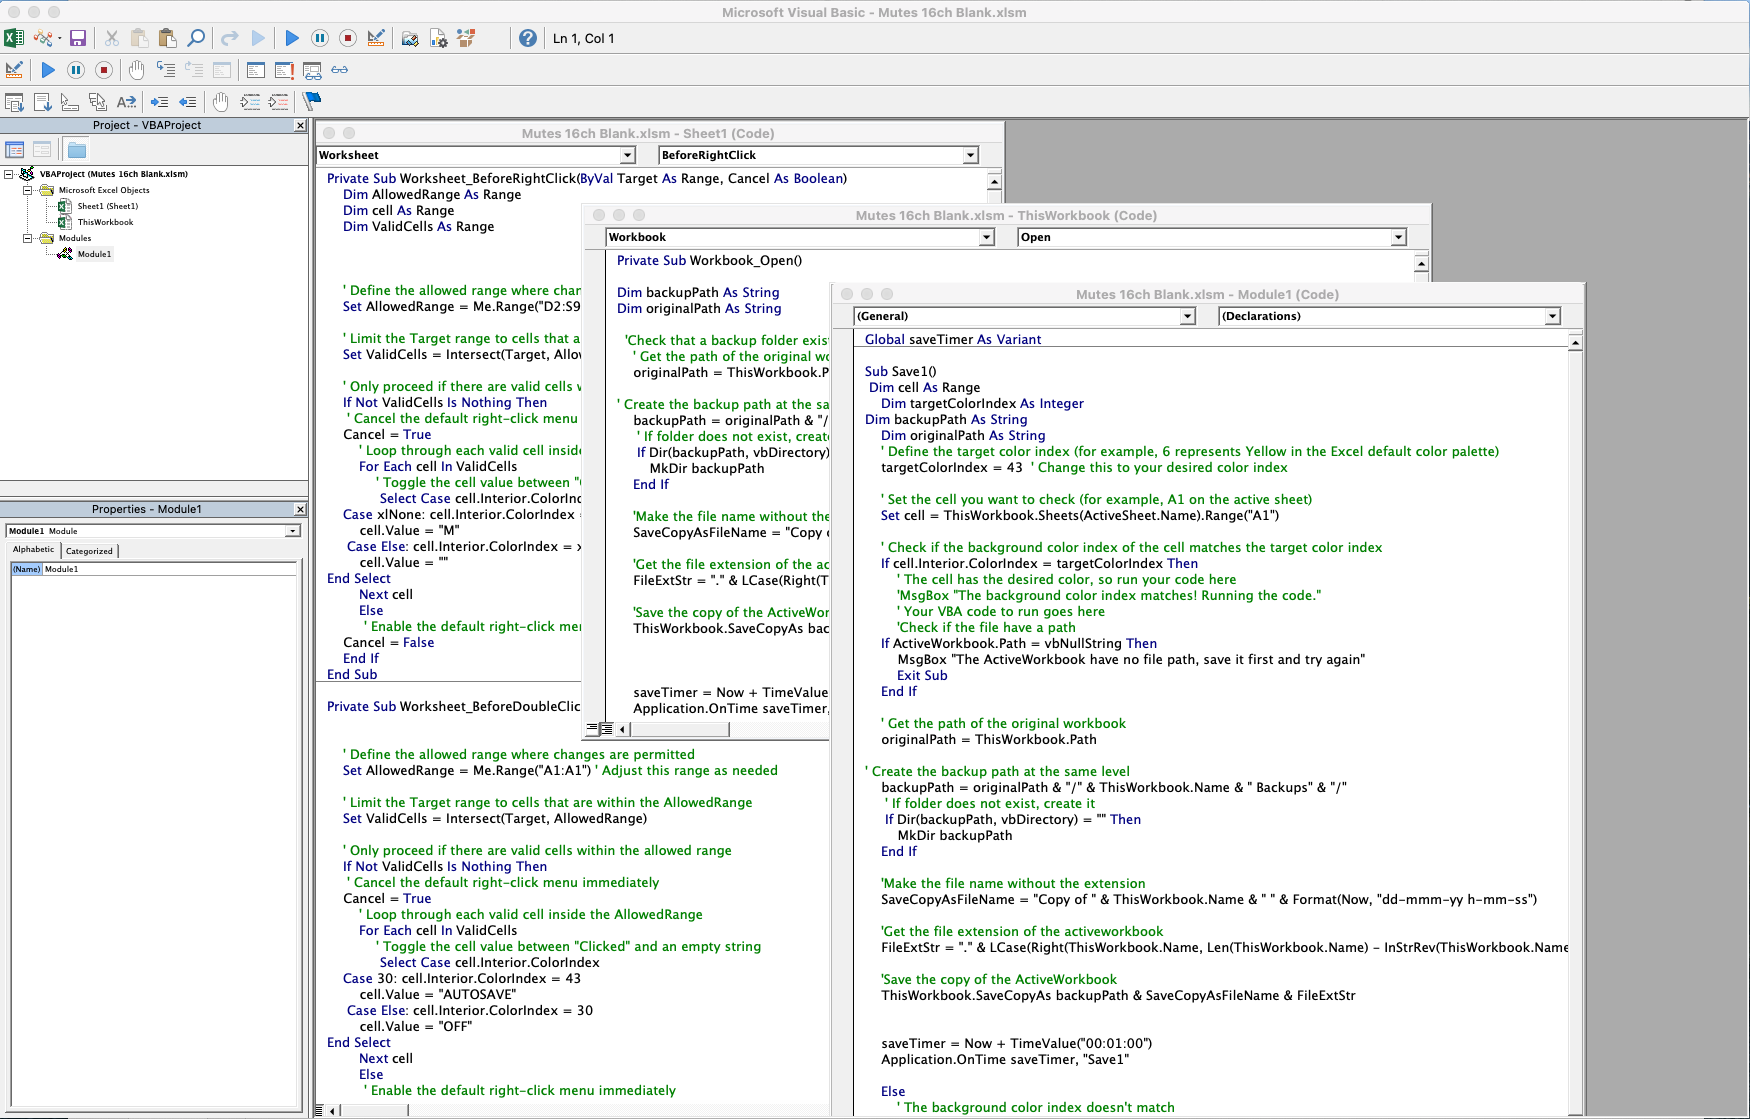Screen dimensions: 1750x1119
Task: Toggle a bookmark with the blue flag icon
Action: (311, 101)
